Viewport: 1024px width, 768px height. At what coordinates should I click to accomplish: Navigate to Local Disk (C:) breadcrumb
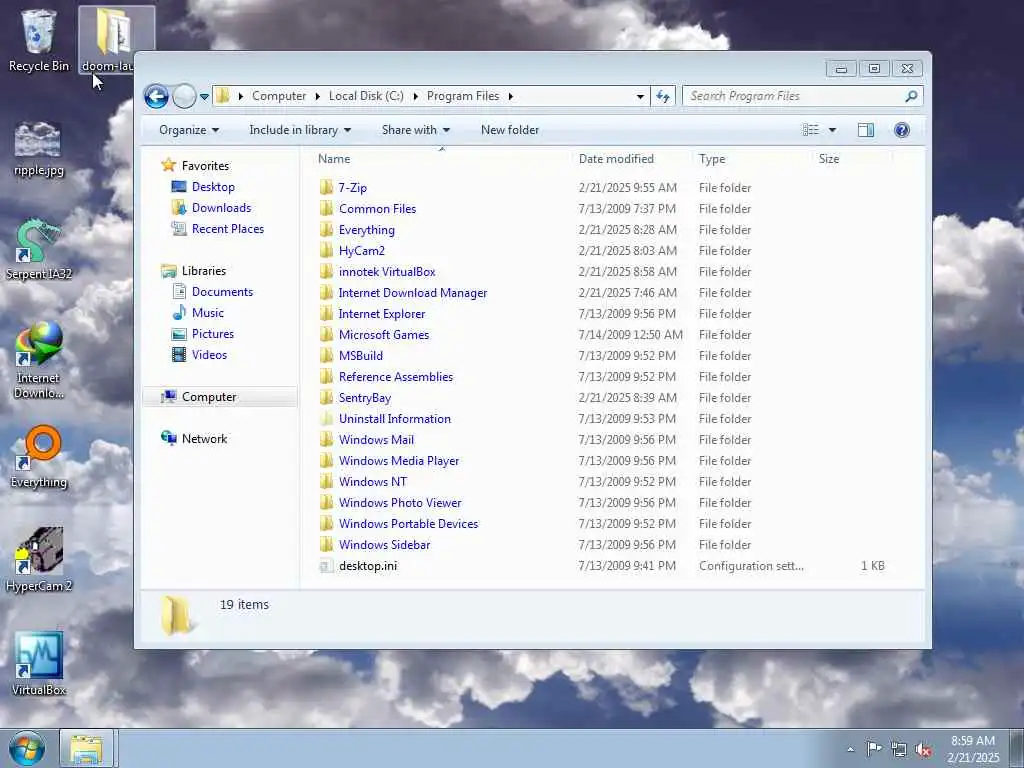(x=366, y=96)
